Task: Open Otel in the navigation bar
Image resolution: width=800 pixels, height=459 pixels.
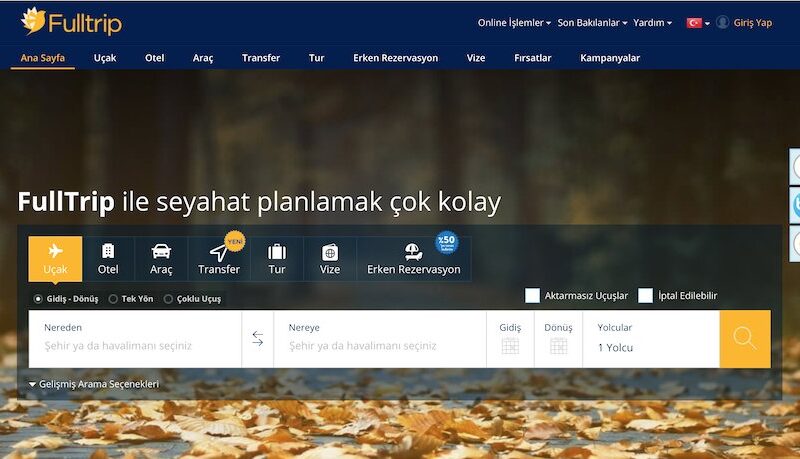Action: coord(155,58)
